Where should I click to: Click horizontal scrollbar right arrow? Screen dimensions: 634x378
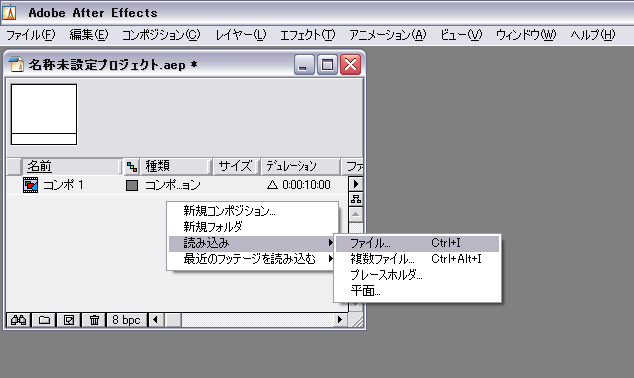click(340, 320)
